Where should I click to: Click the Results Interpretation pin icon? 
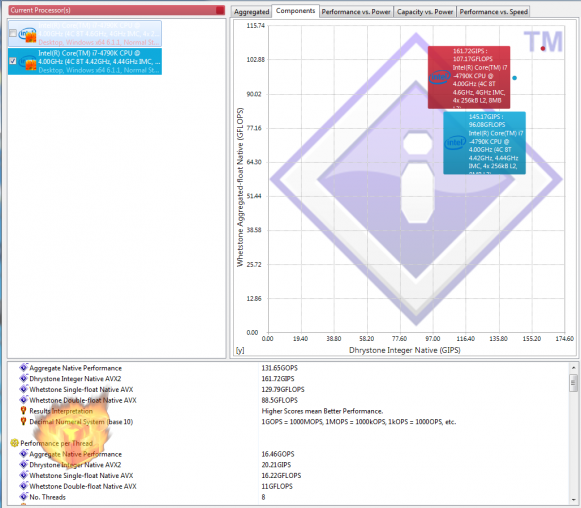click(x=23, y=411)
